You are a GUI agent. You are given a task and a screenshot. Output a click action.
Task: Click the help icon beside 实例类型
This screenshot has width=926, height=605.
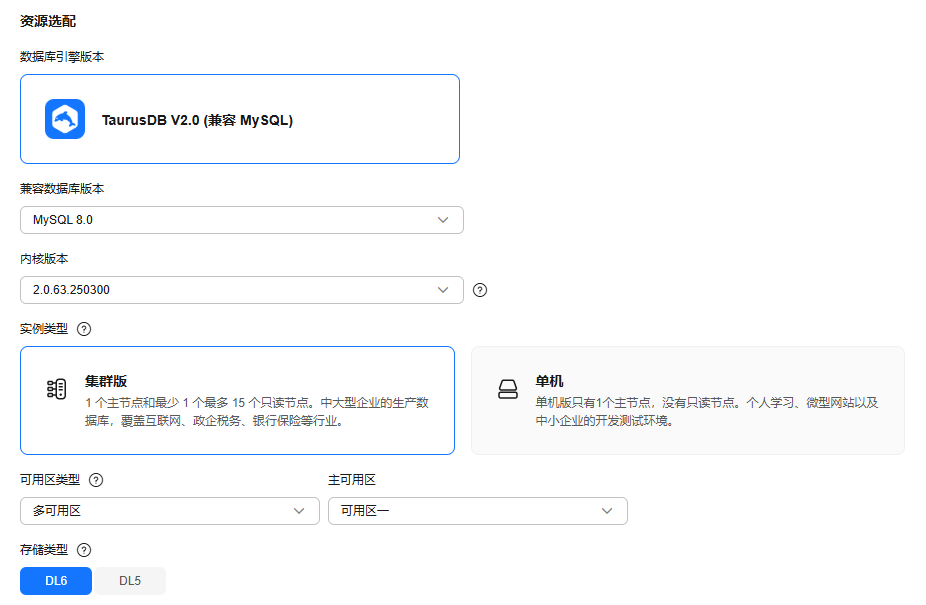84,329
